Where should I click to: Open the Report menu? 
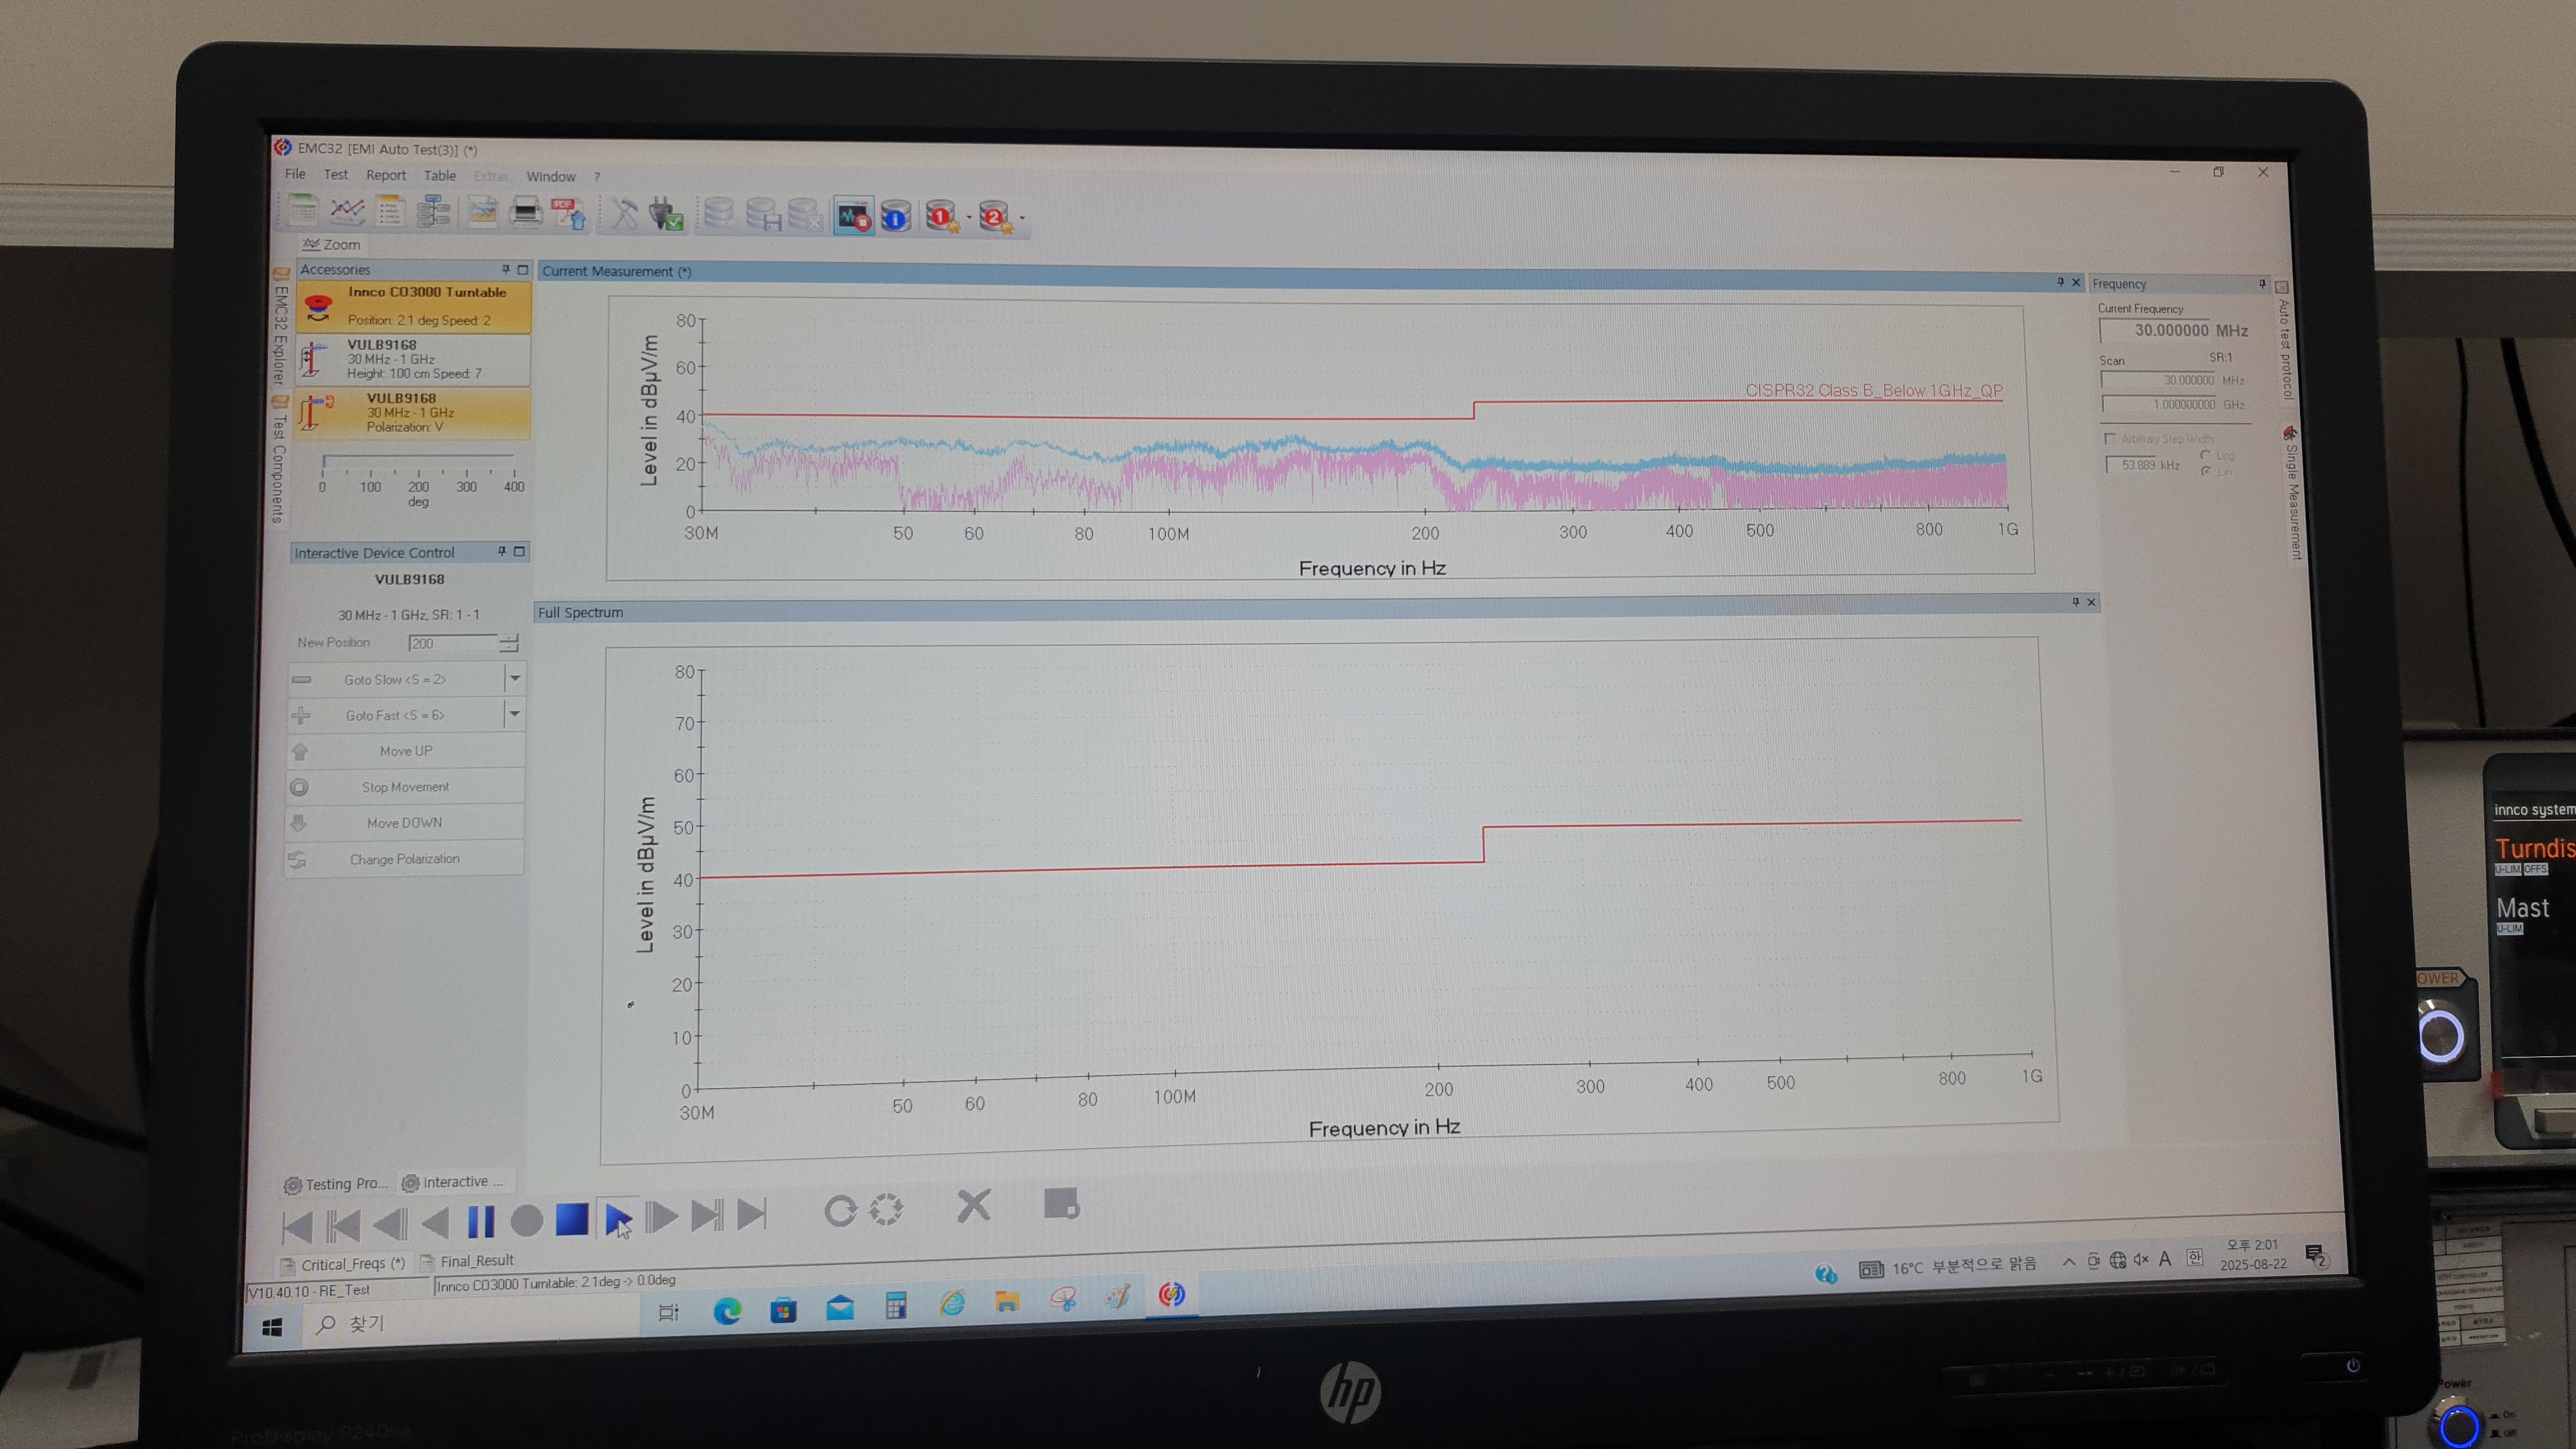[x=385, y=175]
